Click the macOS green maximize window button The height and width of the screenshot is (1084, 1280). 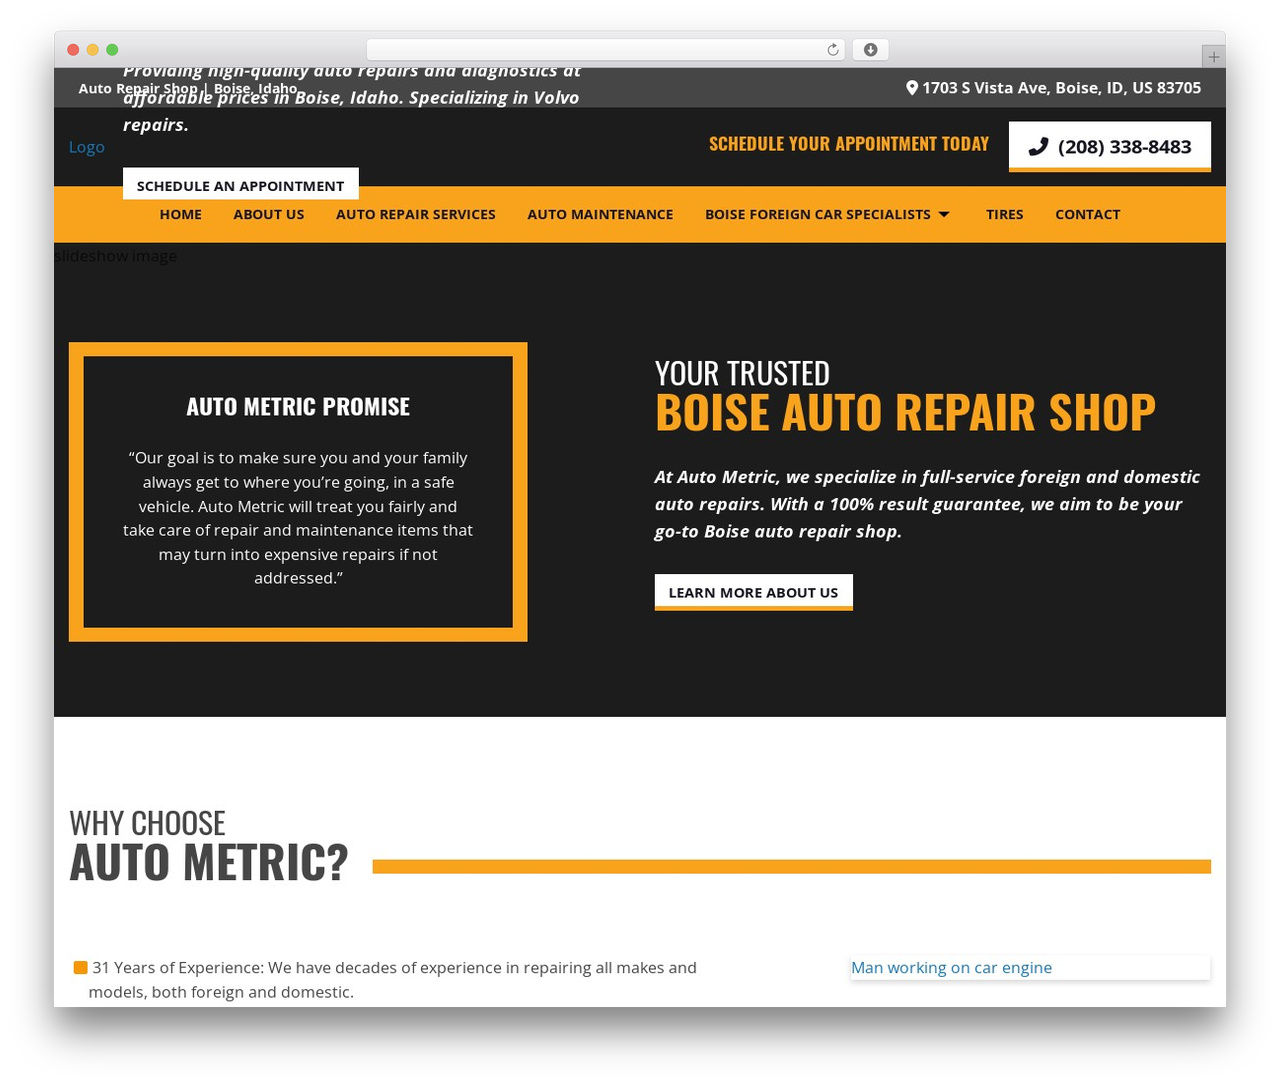coord(112,50)
